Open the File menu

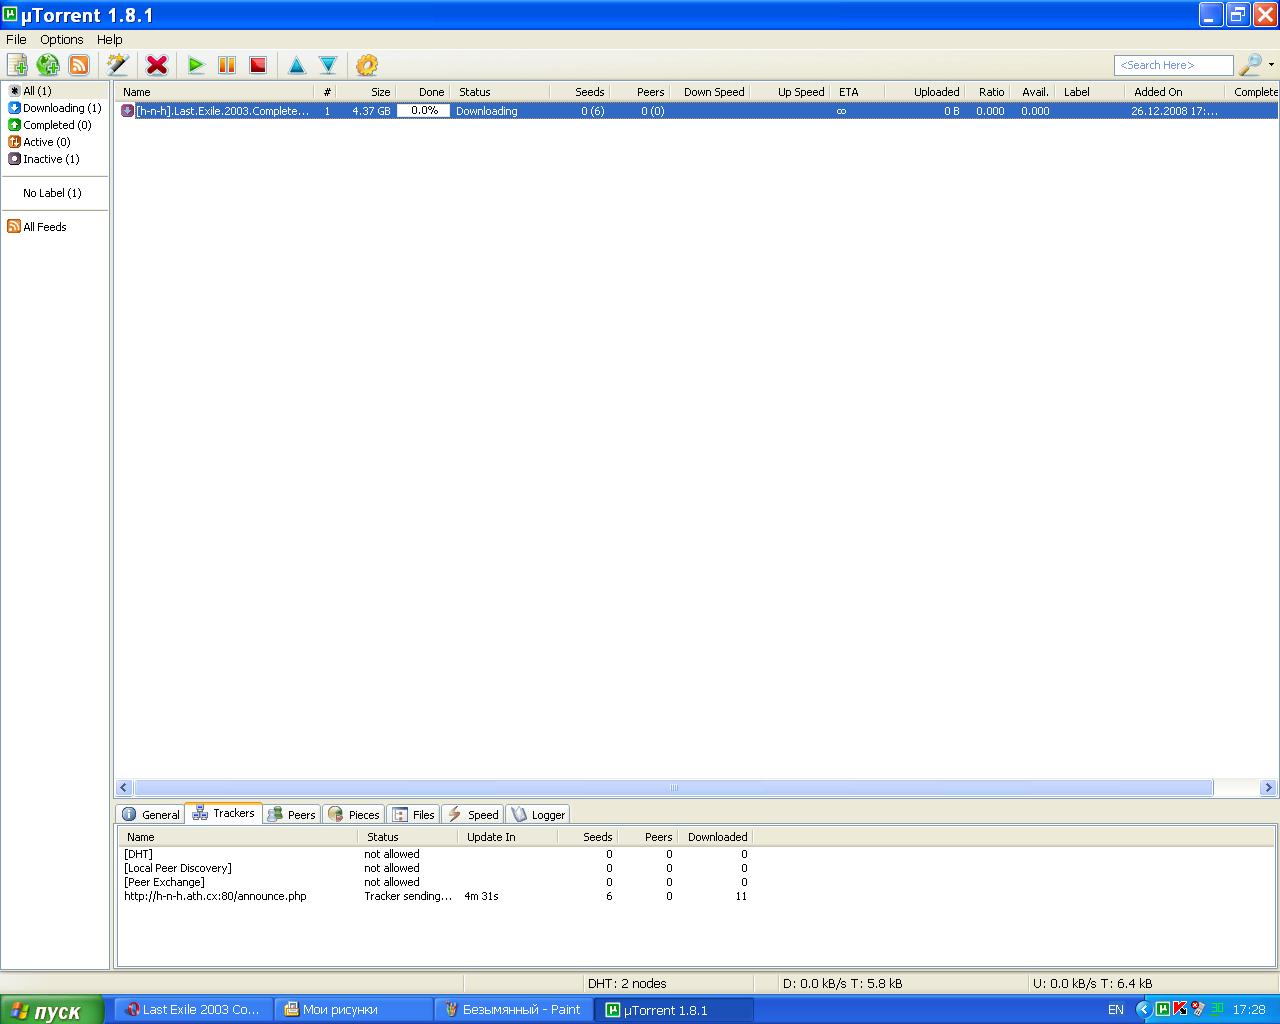point(16,39)
